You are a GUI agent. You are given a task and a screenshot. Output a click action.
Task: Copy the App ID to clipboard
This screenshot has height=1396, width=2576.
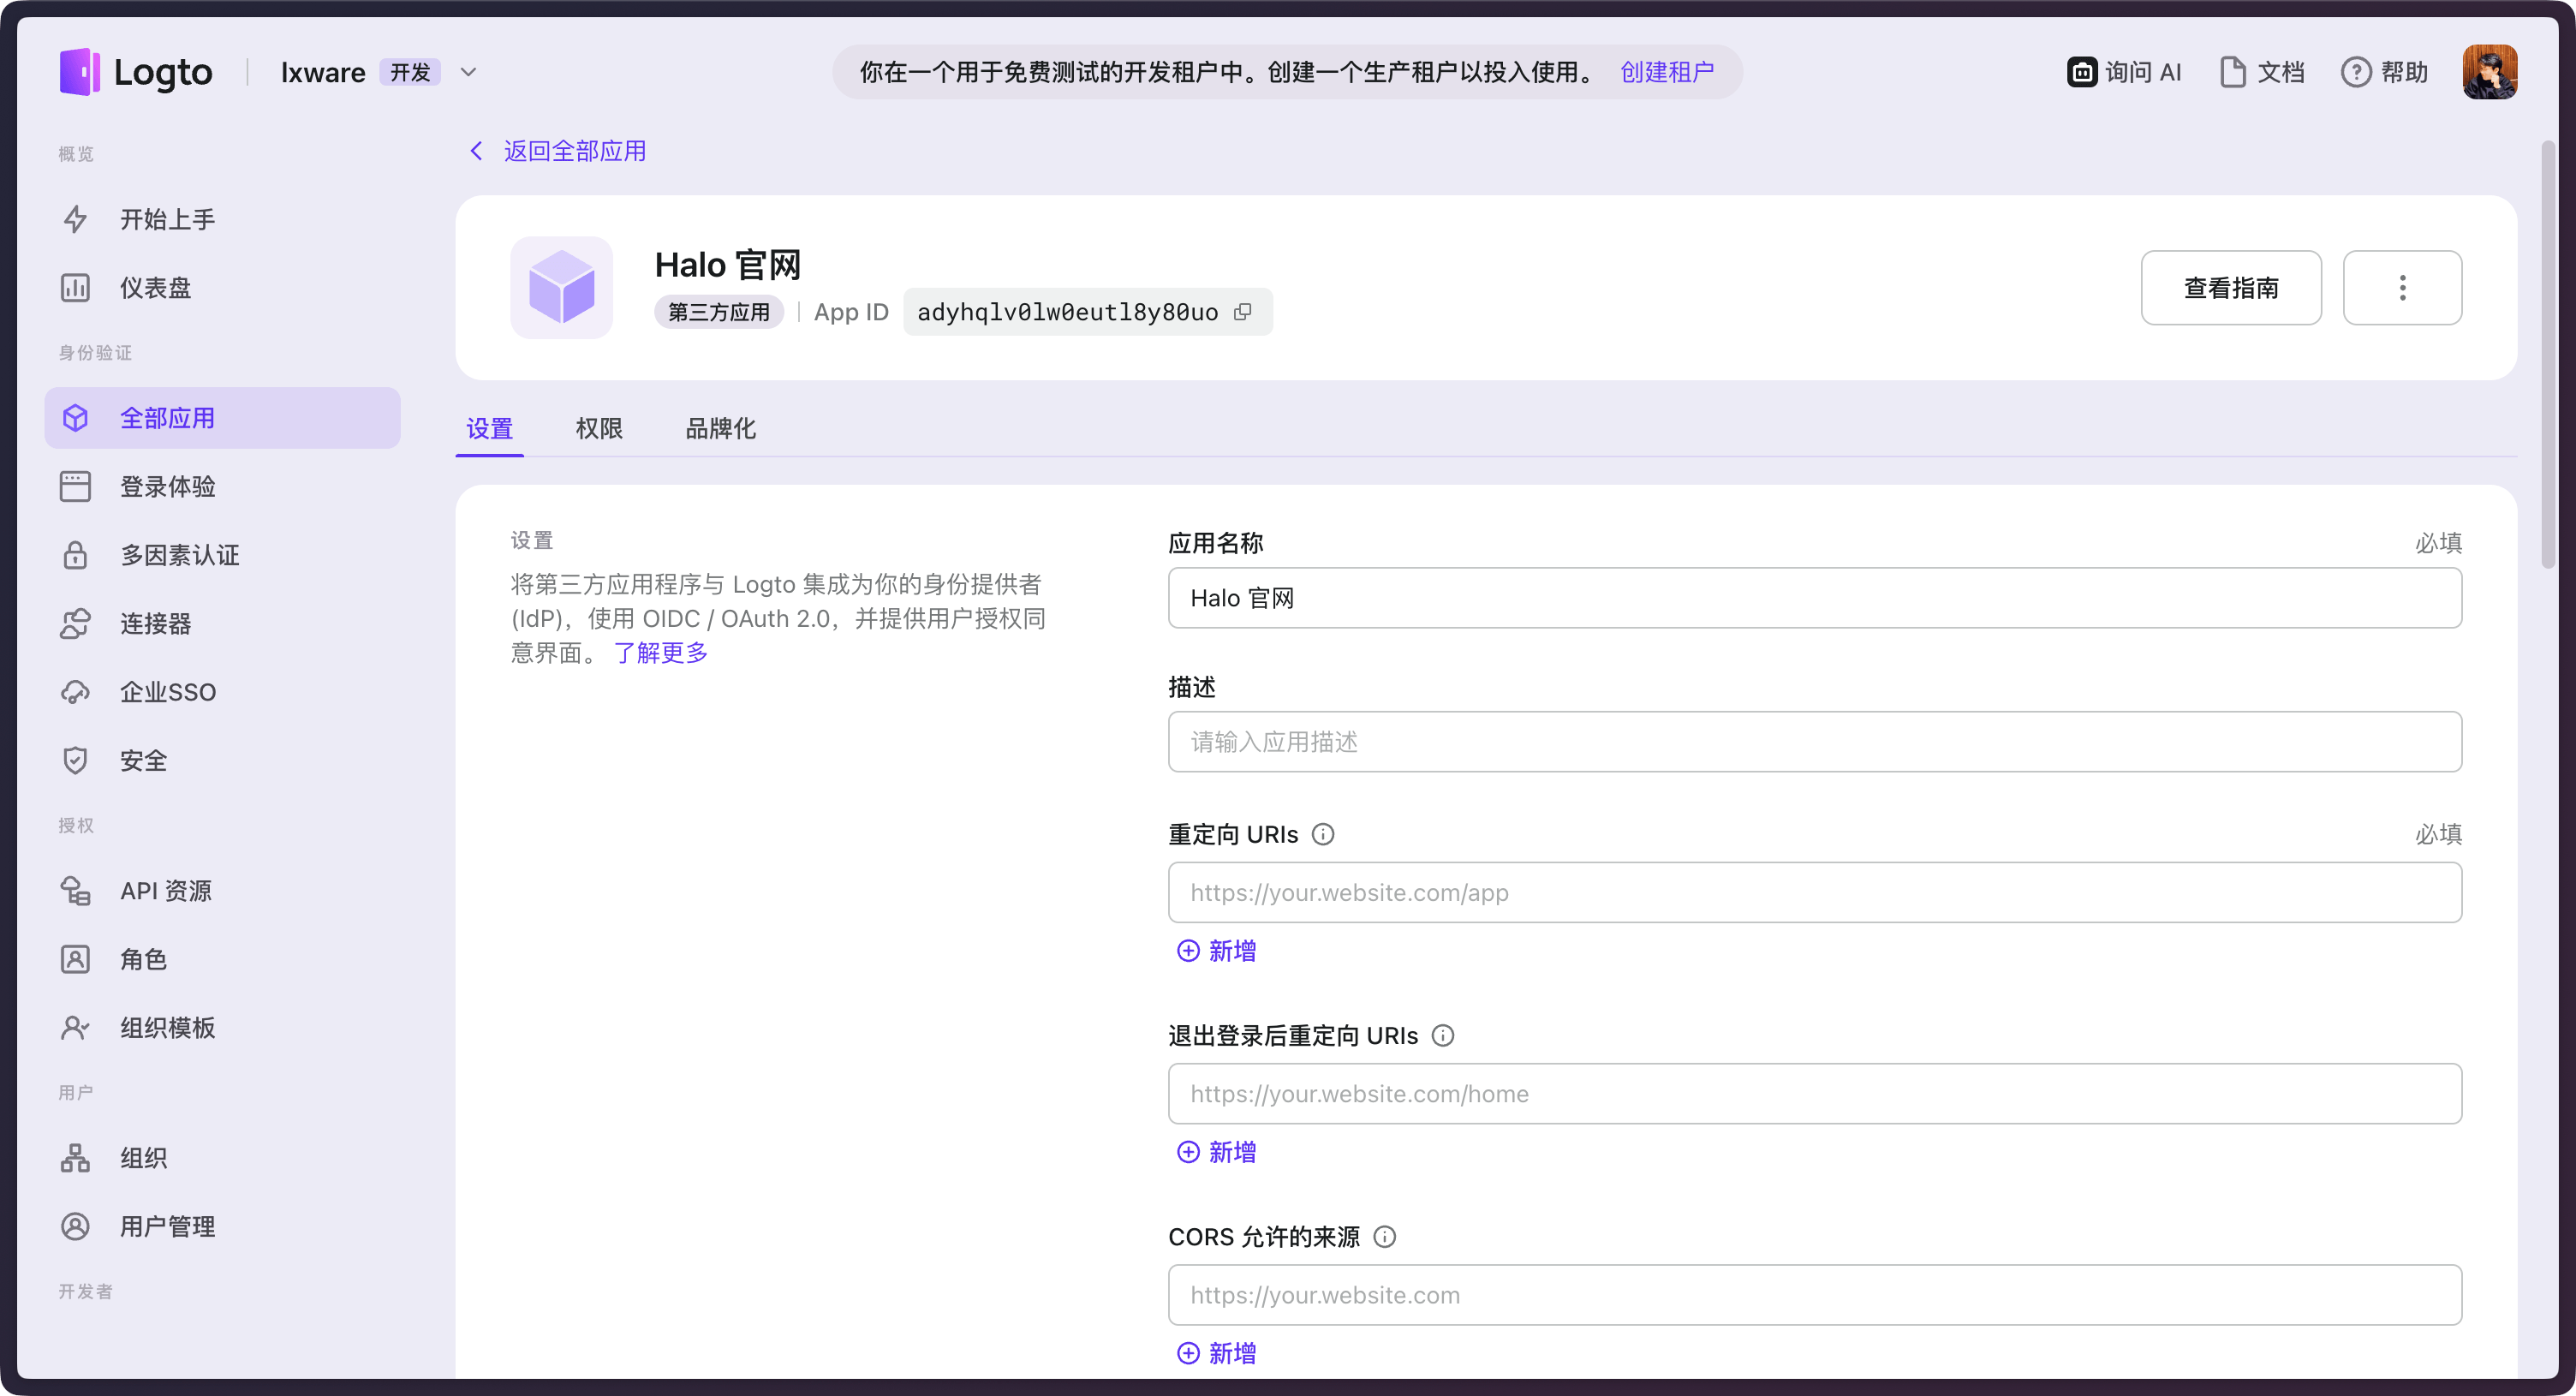pos(1242,312)
